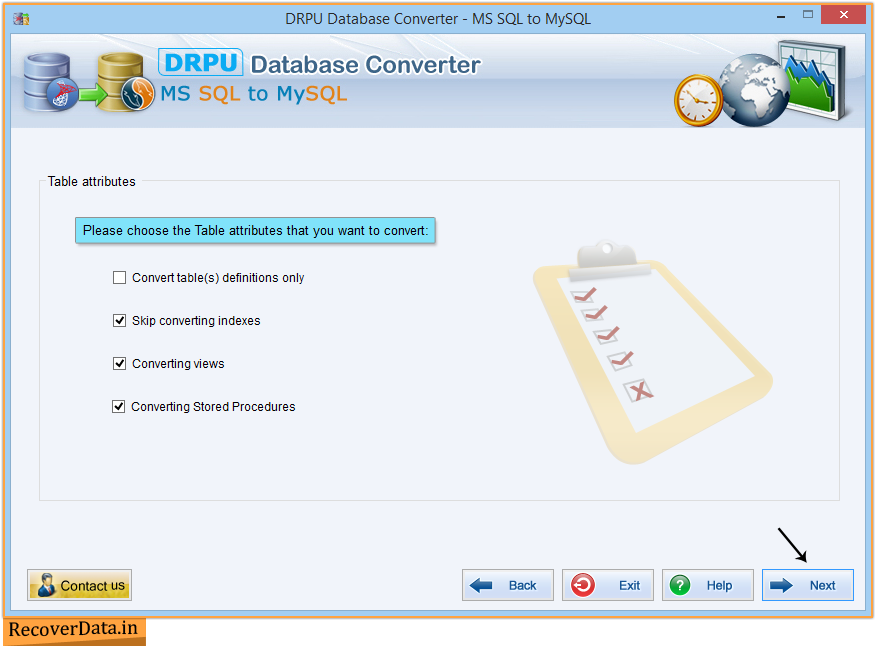Uncheck Converting Stored Procedures checkbox
The height and width of the screenshot is (646, 876).
[118, 407]
